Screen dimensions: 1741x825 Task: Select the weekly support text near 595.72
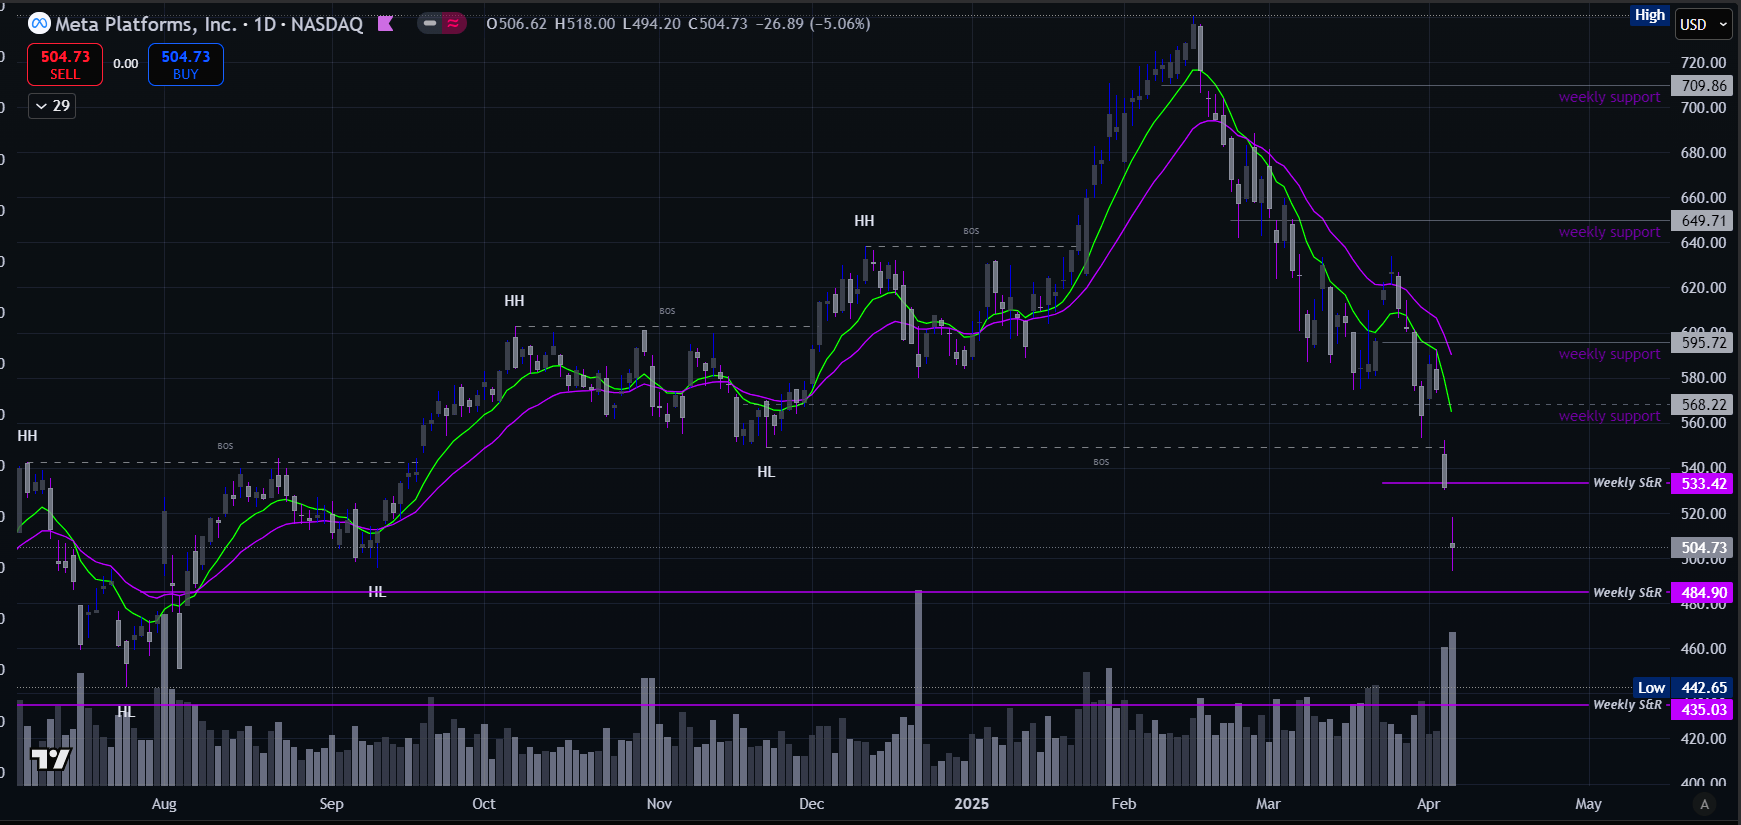1609,355
